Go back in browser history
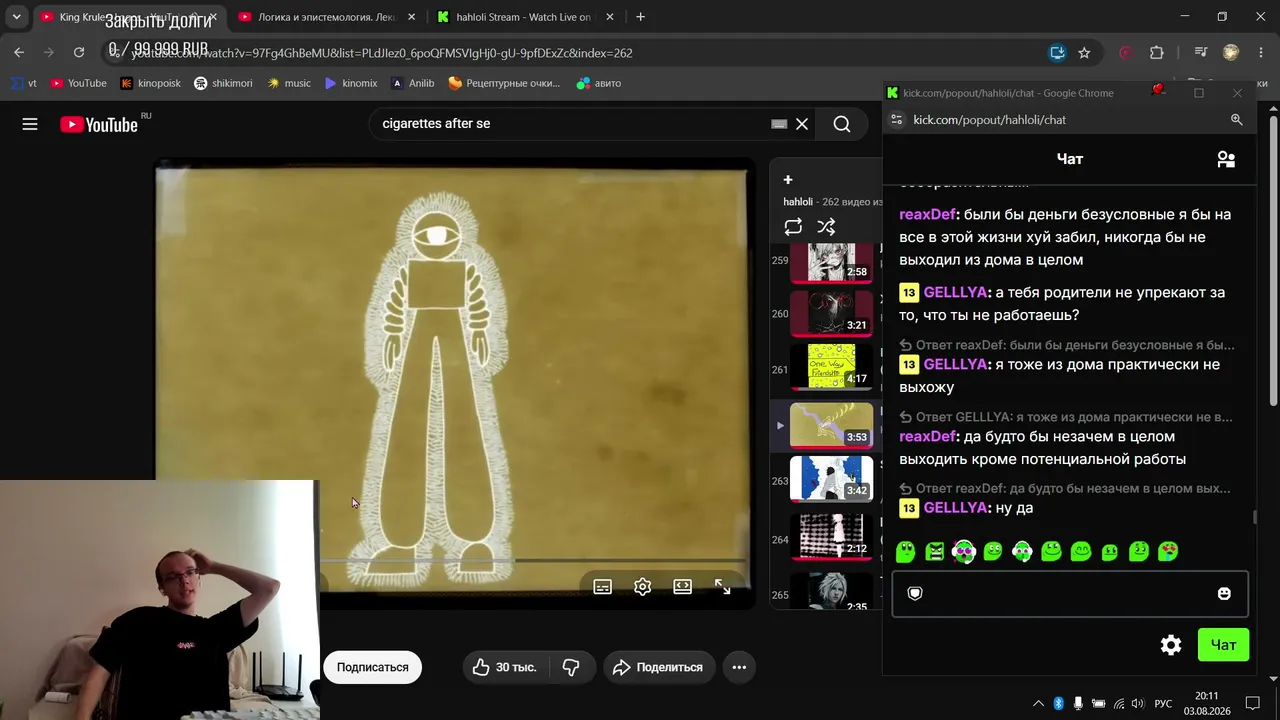This screenshot has width=1280, height=720. pyautogui.click(x=19, y=53)
